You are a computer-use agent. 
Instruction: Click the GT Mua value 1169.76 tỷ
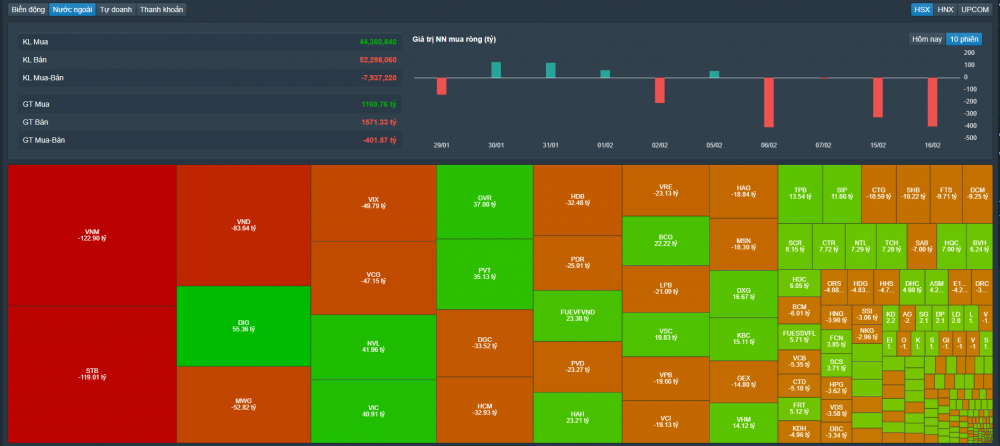pyautogui.click(x=379, y=104)
